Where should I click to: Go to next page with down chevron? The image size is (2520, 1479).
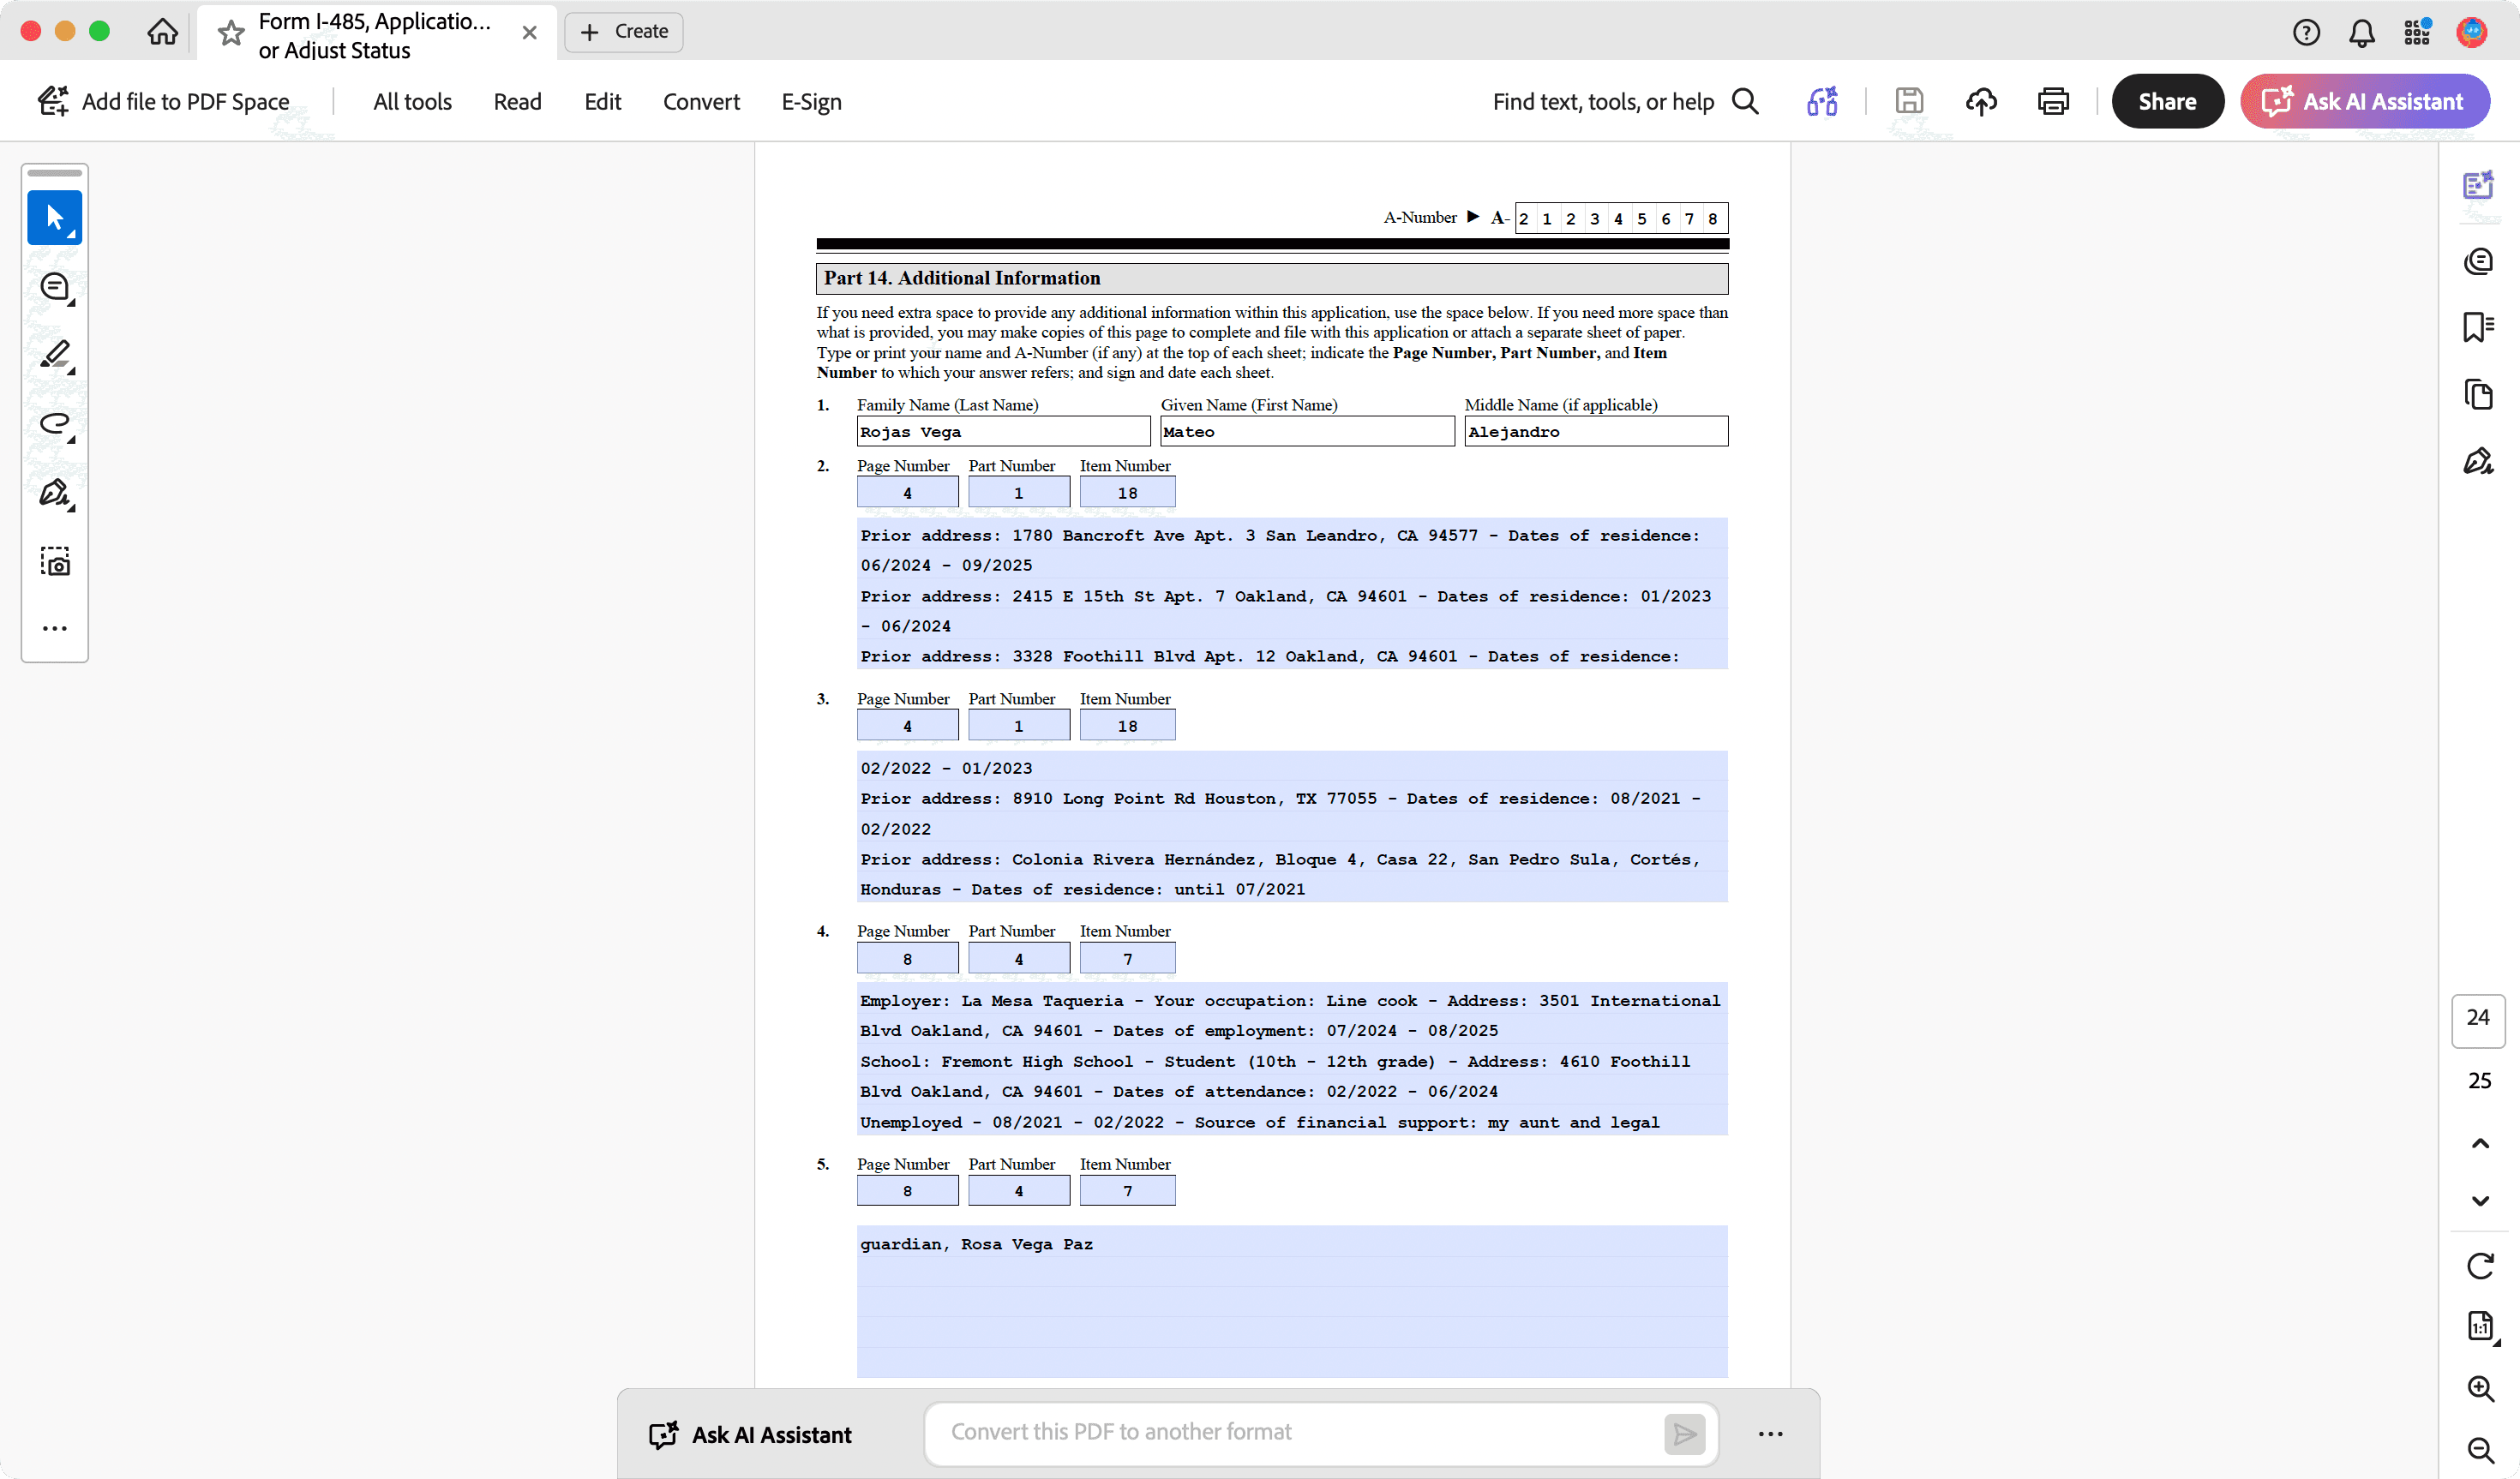pos(2480,1201)
